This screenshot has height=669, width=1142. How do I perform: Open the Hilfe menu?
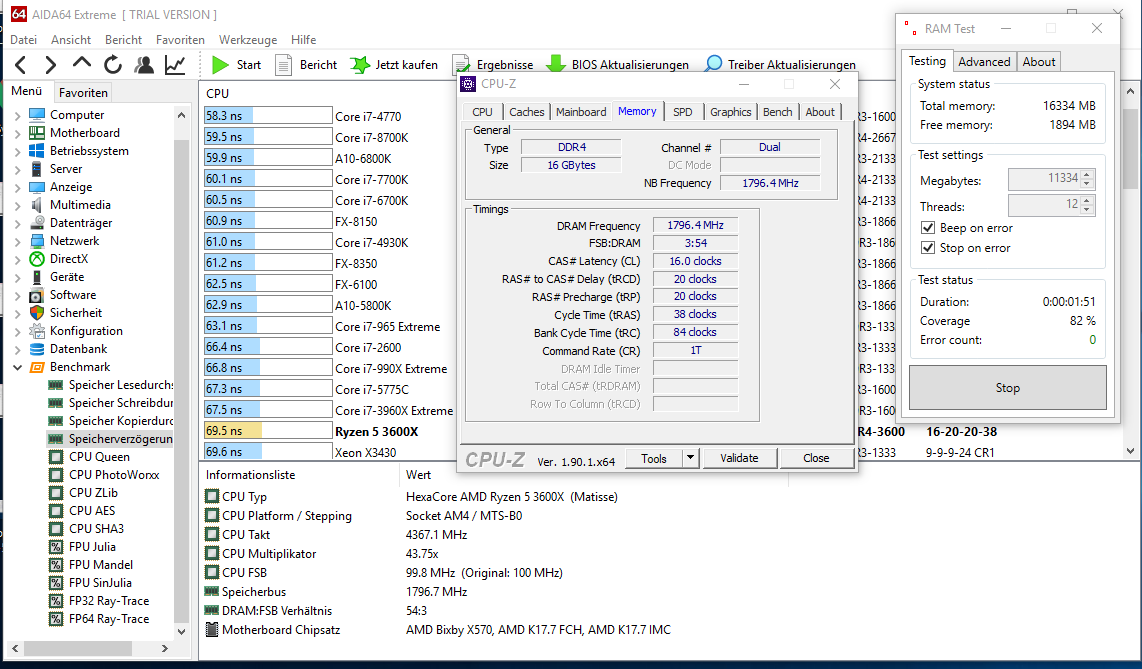(x=304, y=39)
